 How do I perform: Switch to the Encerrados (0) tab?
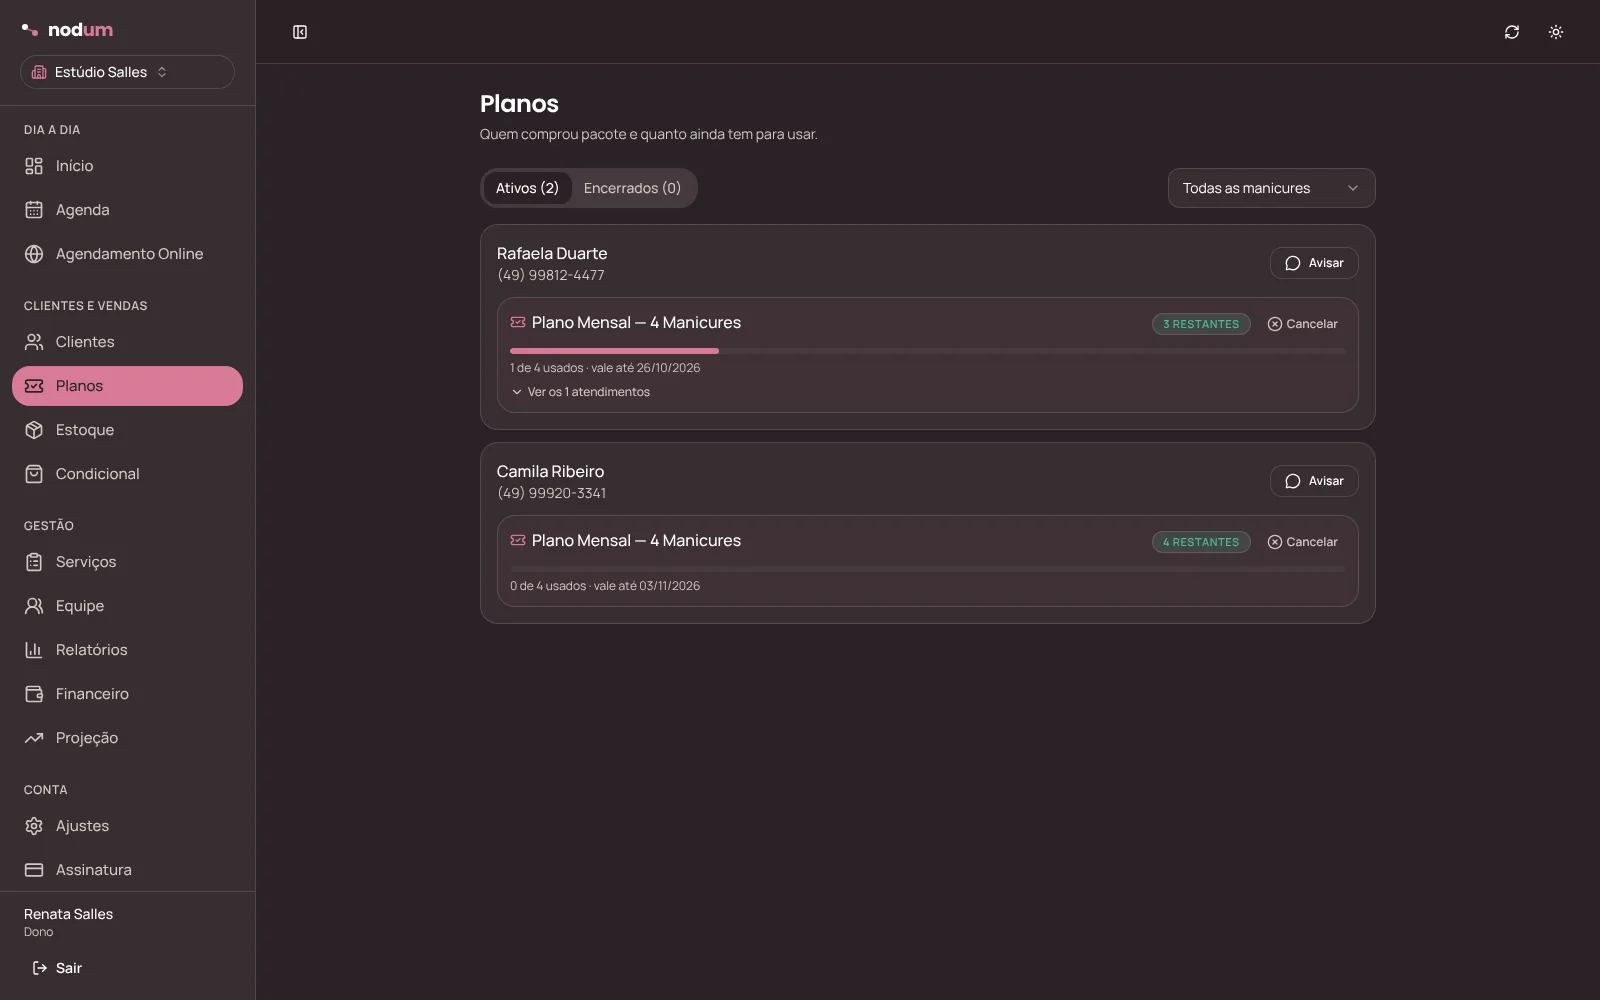(632, 188)
